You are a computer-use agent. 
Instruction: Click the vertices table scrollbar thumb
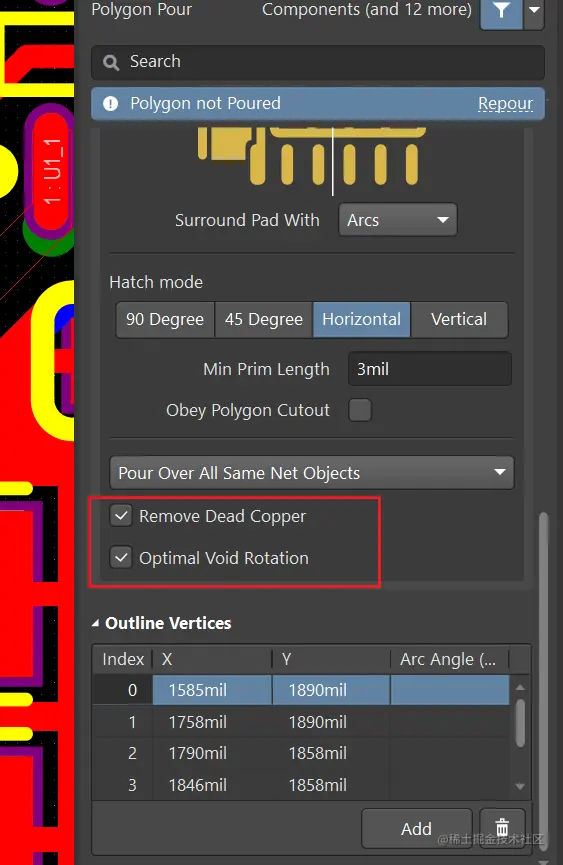(520, 723)
